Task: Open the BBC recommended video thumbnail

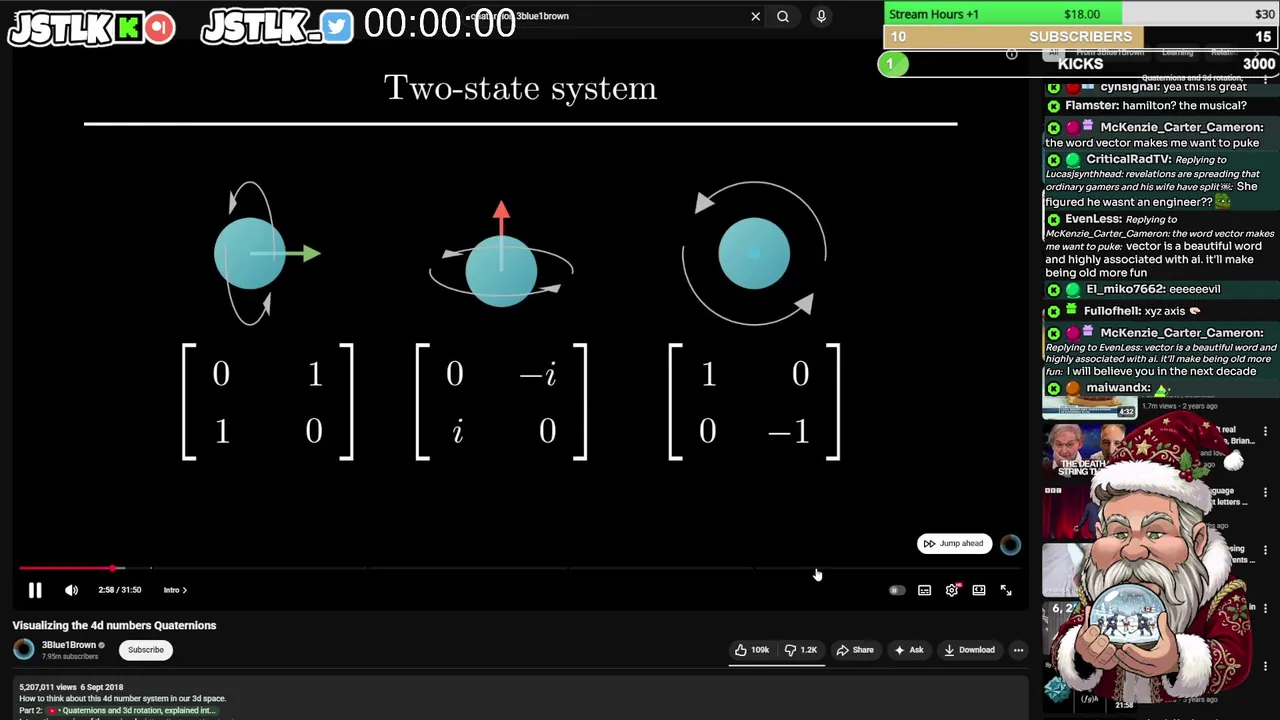Action: point(1068,512)
